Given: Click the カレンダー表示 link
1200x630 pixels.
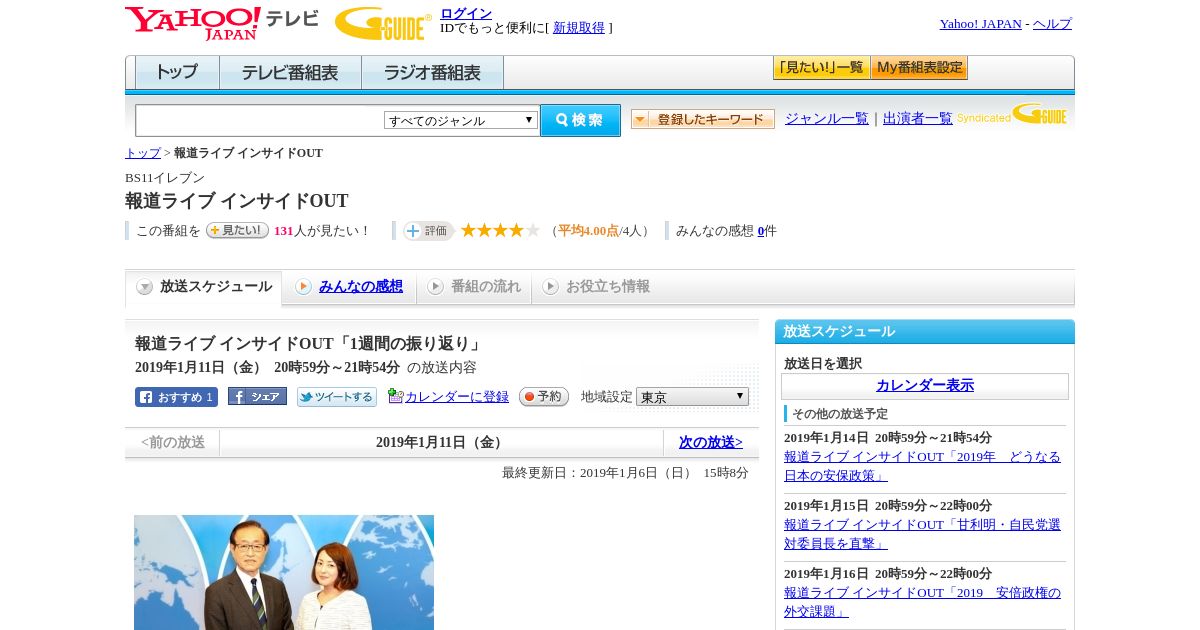Looking at the screenshot, I should pos(925,386).
